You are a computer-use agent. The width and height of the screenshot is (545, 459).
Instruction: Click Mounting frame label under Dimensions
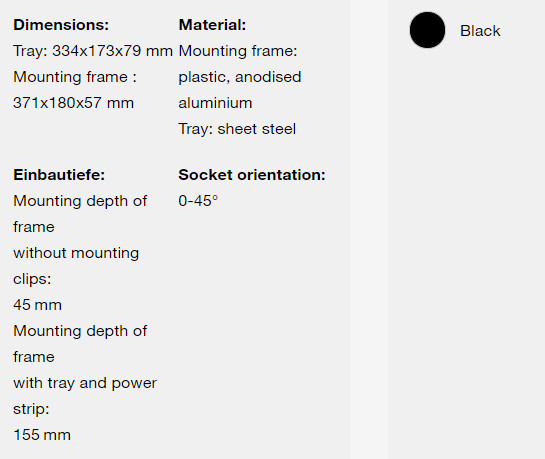[x=75, y=77]
